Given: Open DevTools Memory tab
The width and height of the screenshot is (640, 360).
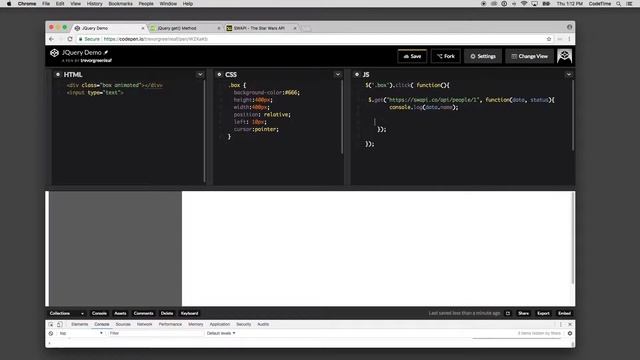Looking at the screenshot, I should (196, 324).
